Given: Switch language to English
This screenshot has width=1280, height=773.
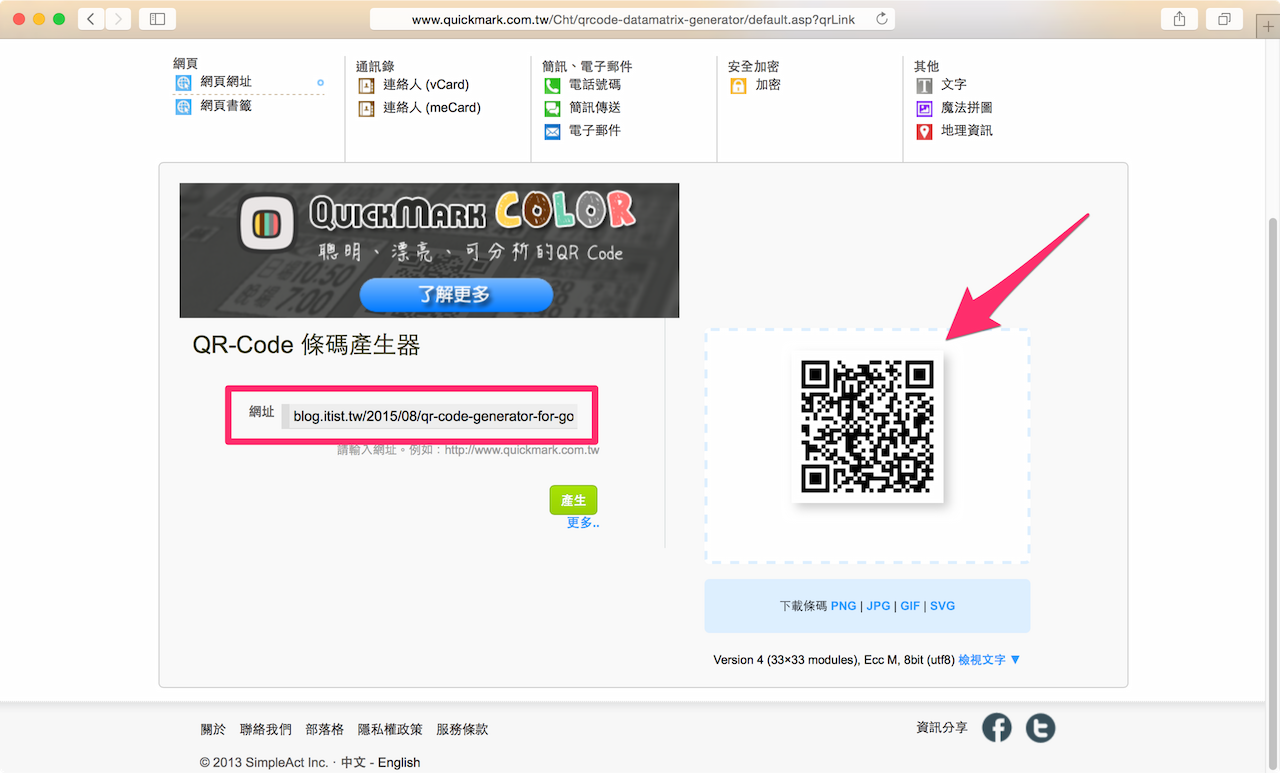Looking at the screenshot, I should pyautogui.click(x=399, y=762).
